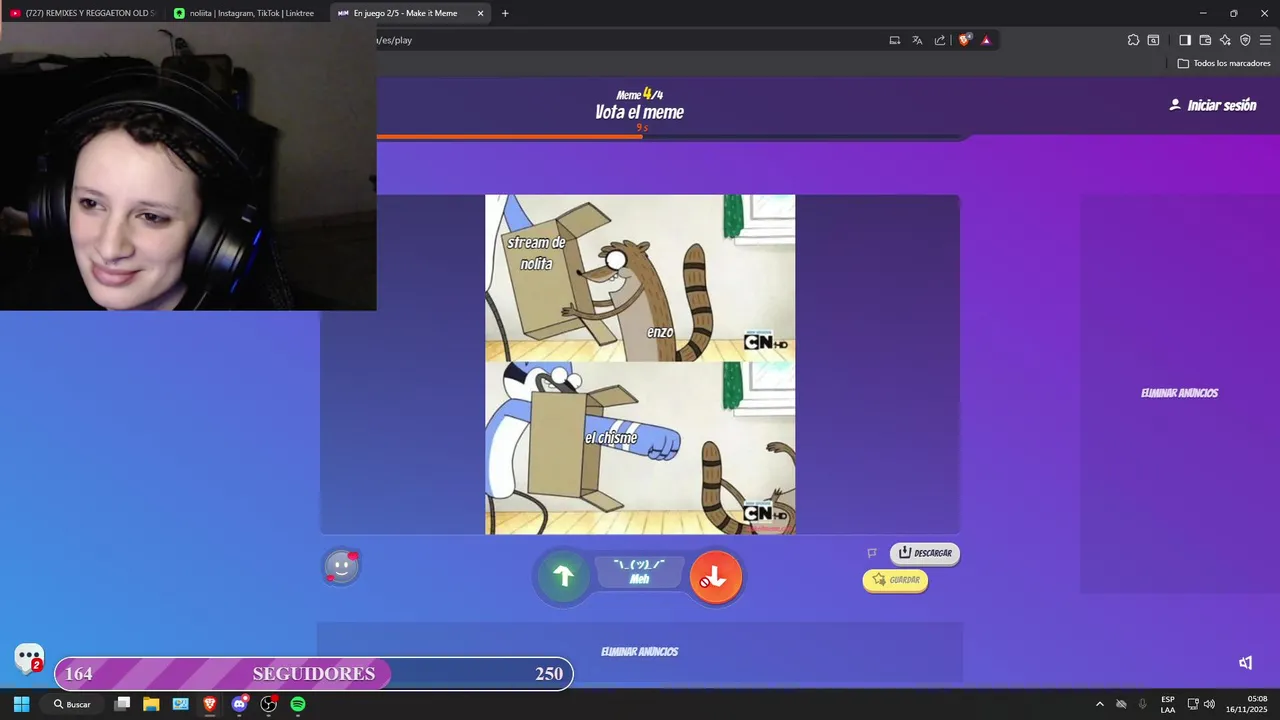This screenshot has height=720, width=1280.
Task: Click Iniciar sesión to log in
Action: point(1213,105)
